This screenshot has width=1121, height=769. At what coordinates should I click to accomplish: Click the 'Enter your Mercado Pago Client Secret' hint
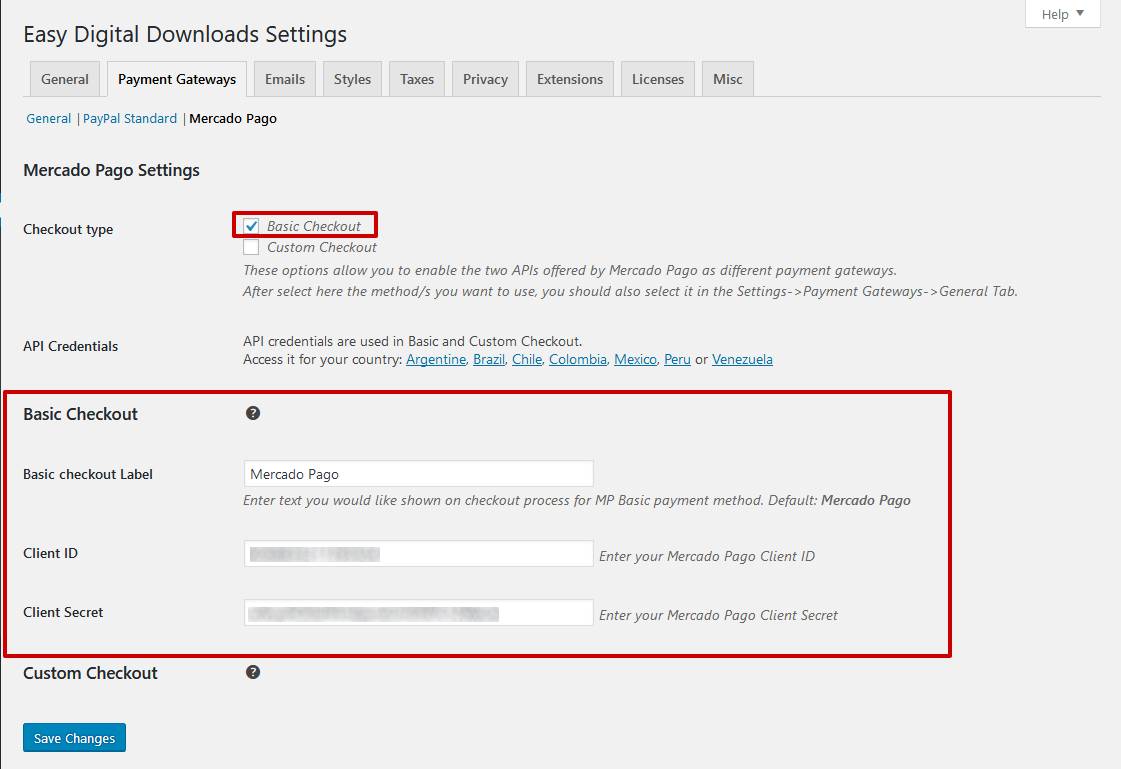pyautogui.click(x=718, y=615)
